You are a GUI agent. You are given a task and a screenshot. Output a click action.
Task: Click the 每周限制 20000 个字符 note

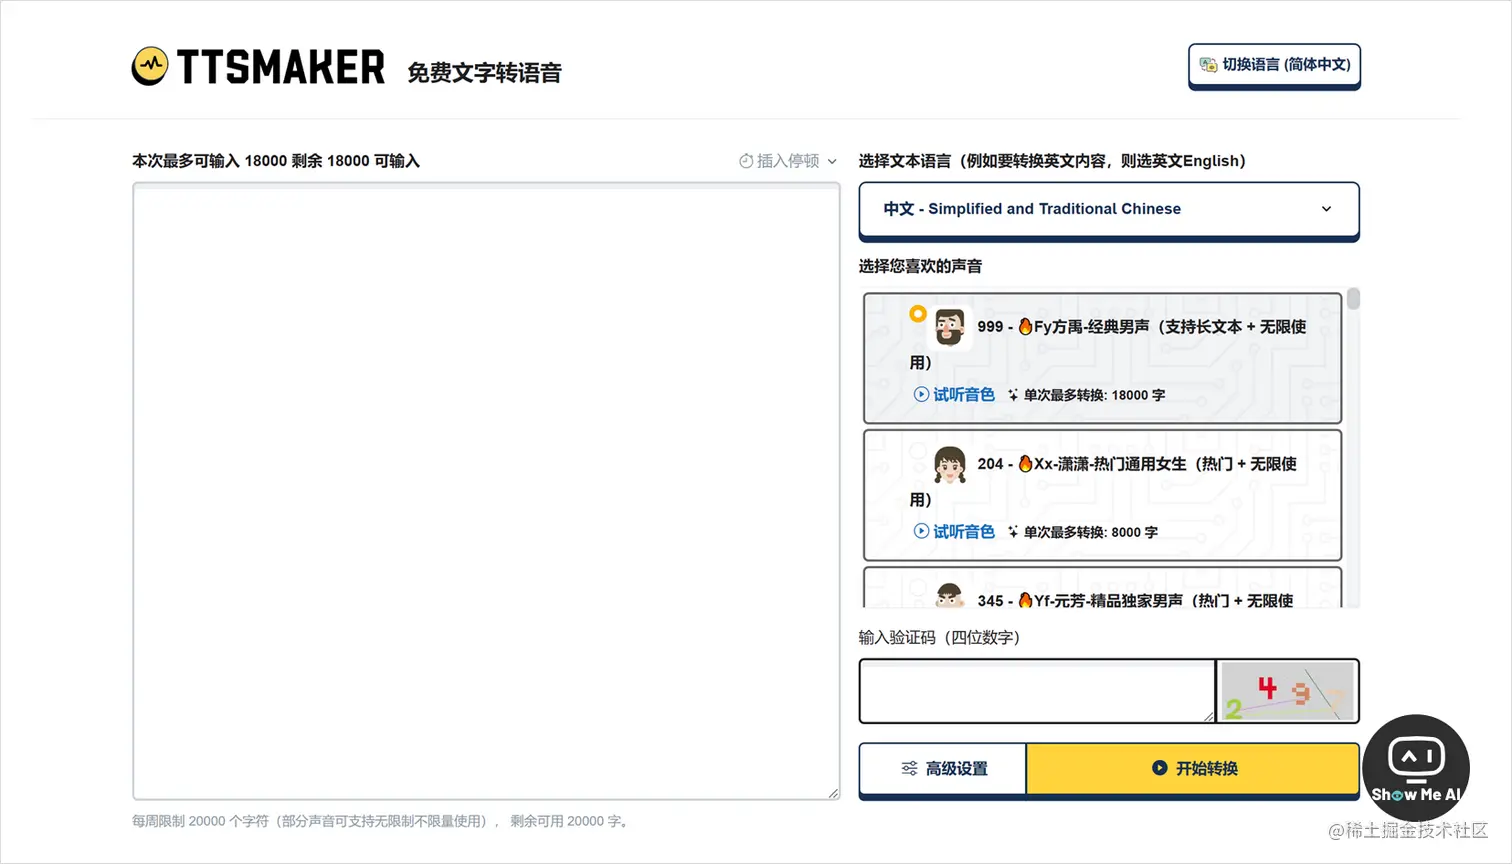381,821
